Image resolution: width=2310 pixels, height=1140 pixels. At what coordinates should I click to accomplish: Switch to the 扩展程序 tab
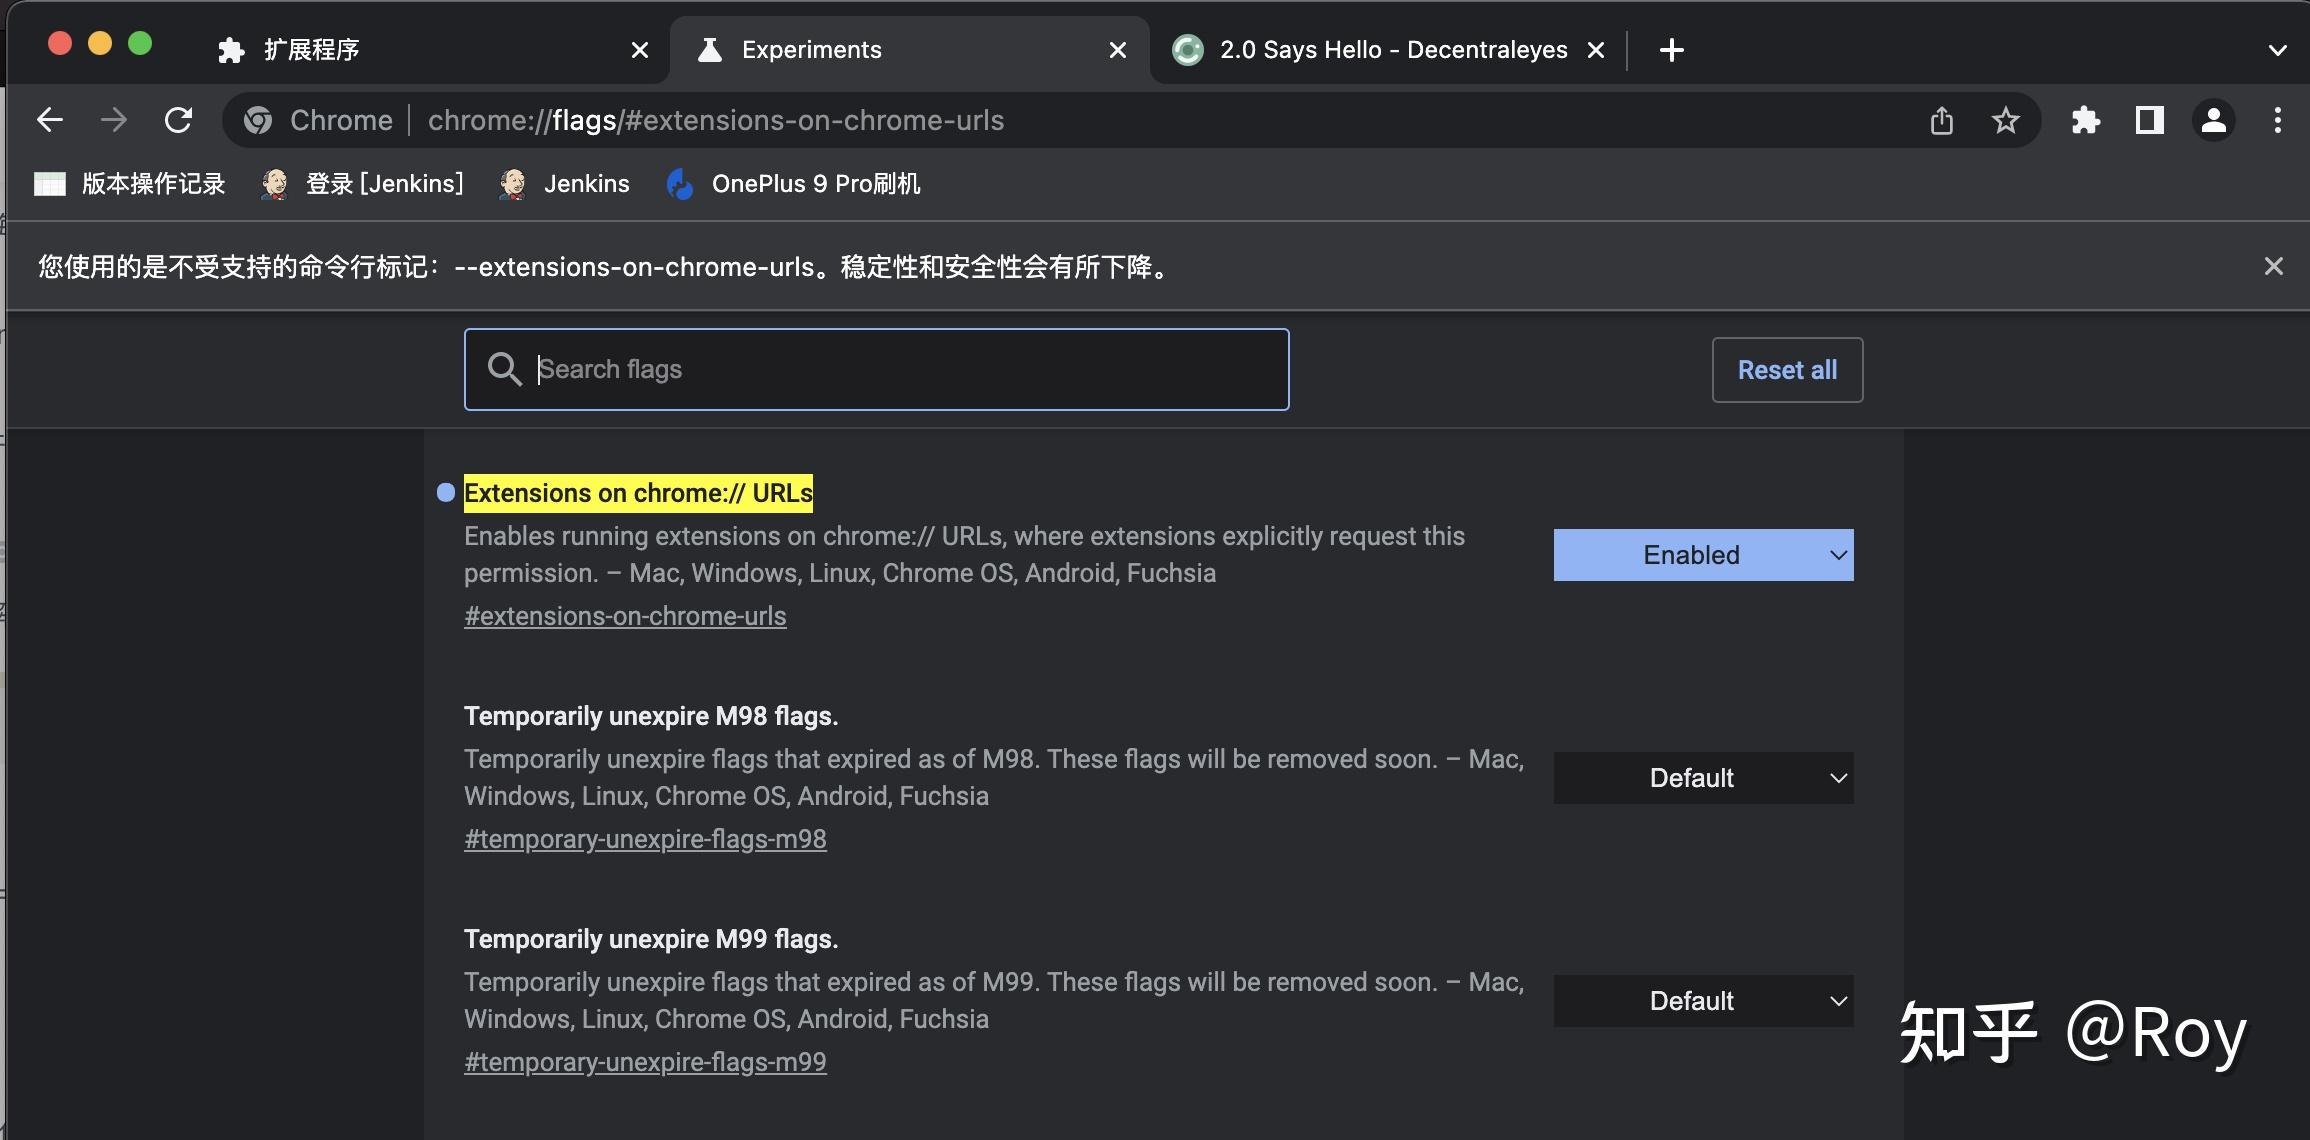pyautogui.click(x=420, y=50)
